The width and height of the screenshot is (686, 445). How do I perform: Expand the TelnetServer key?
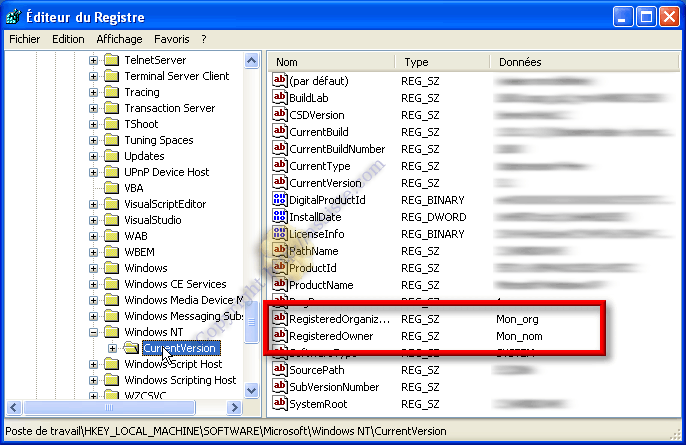pos(93,60)
